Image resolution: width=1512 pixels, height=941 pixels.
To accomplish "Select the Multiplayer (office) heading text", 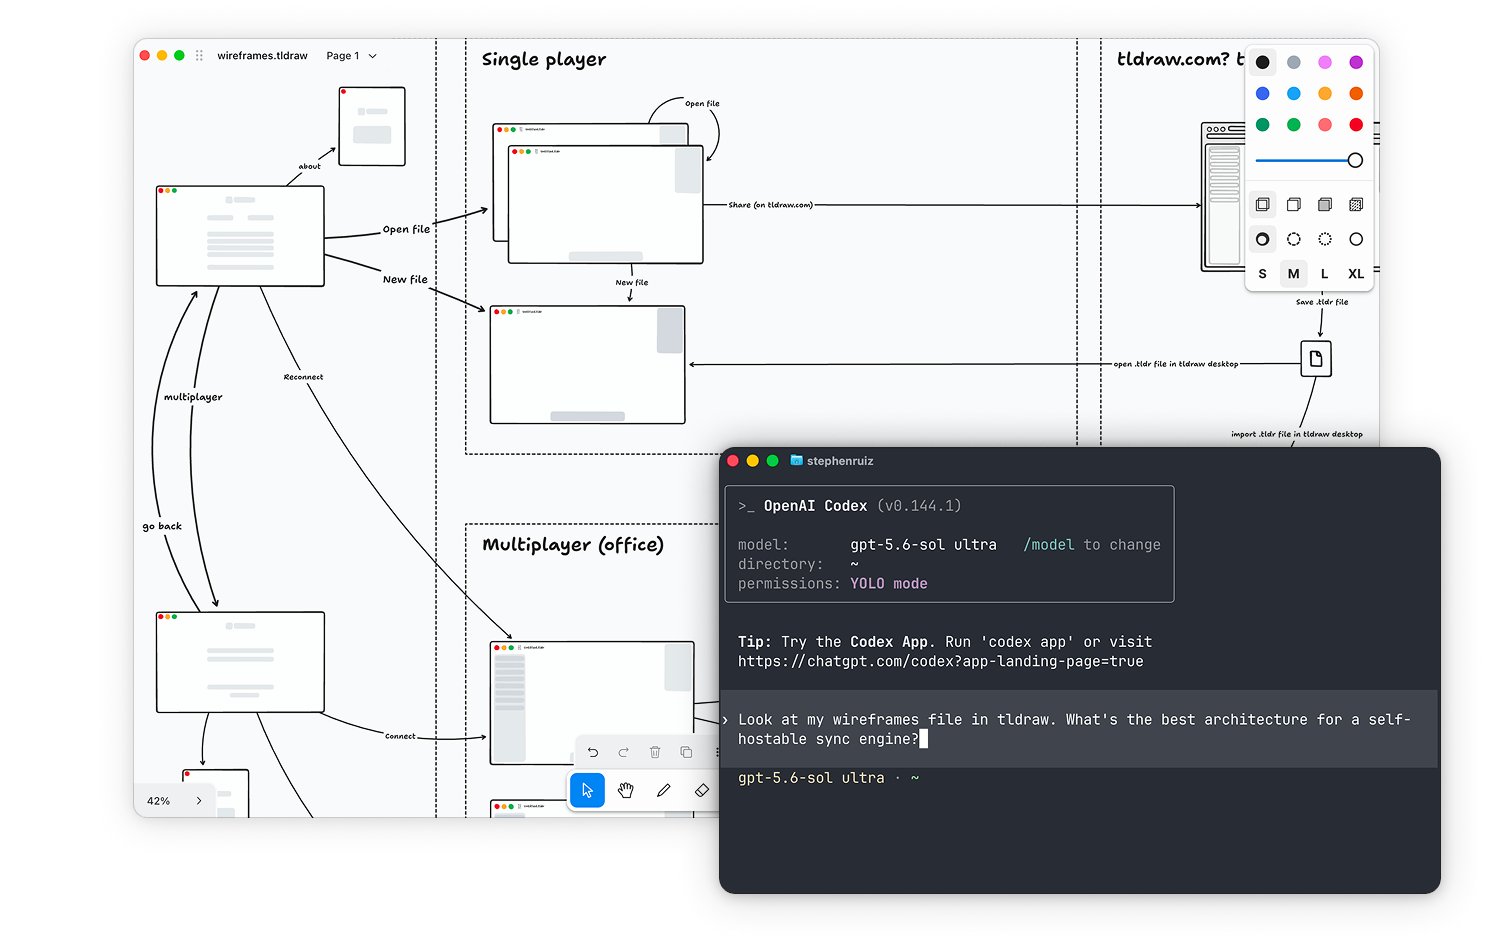I will click(573, 545).
